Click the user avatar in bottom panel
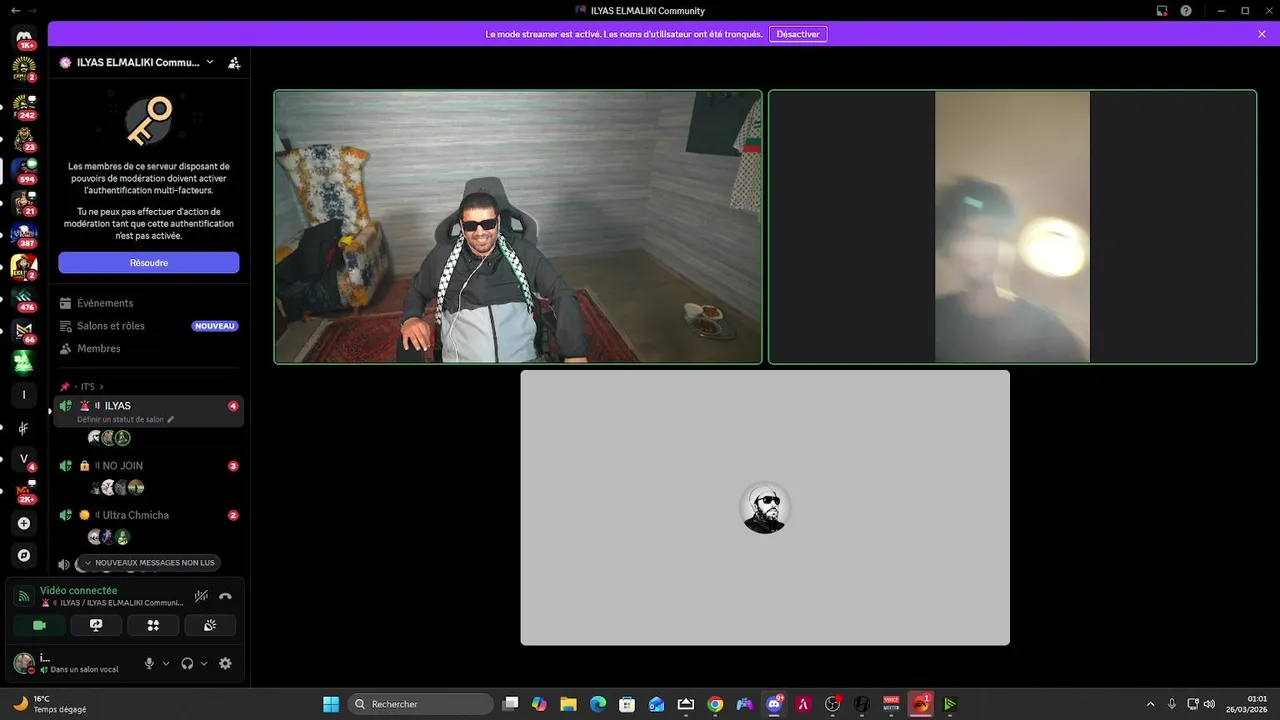Viewport: 1280px width, 720px height. [24, 663]
